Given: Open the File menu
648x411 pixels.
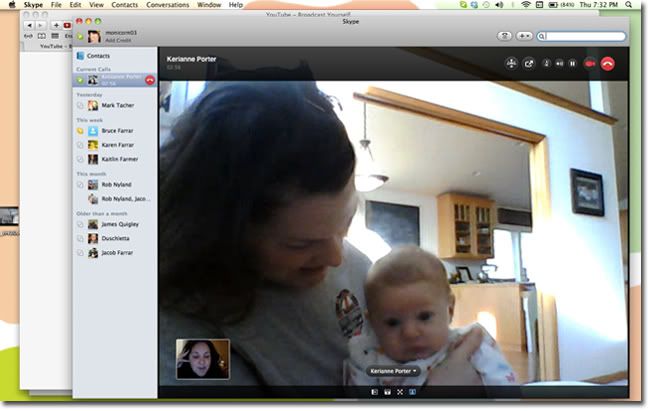Looking at the screenshot, I should (56, 5).
